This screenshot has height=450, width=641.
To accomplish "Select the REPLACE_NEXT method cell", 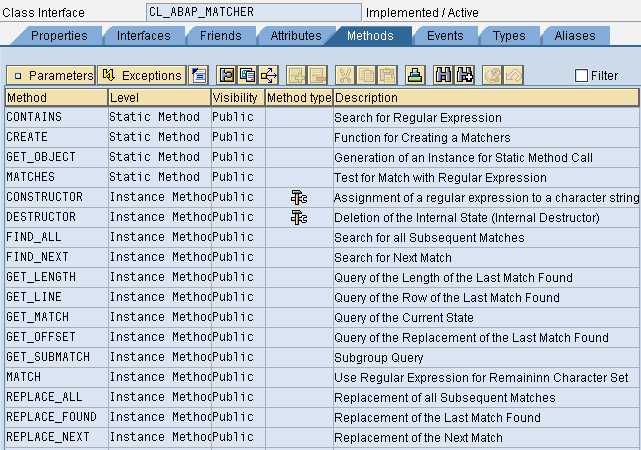I will coord(56,437).
